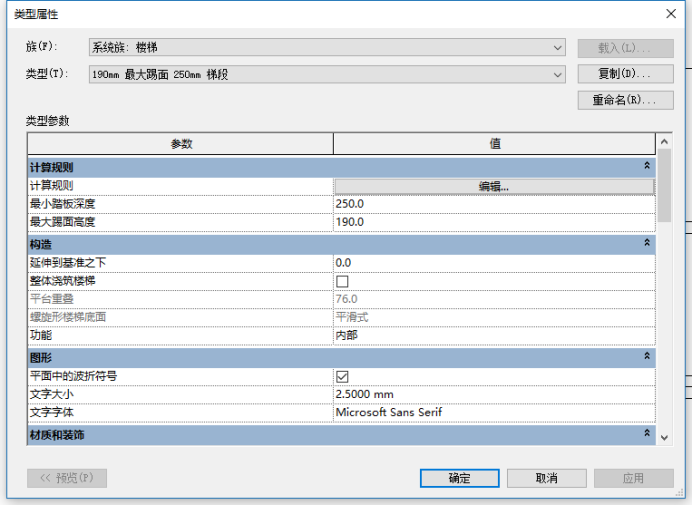This screenshot has height=505, width=692.
Task: Edit 文字字体 value Microsoft Sans Serif
Action: [494, 412]
